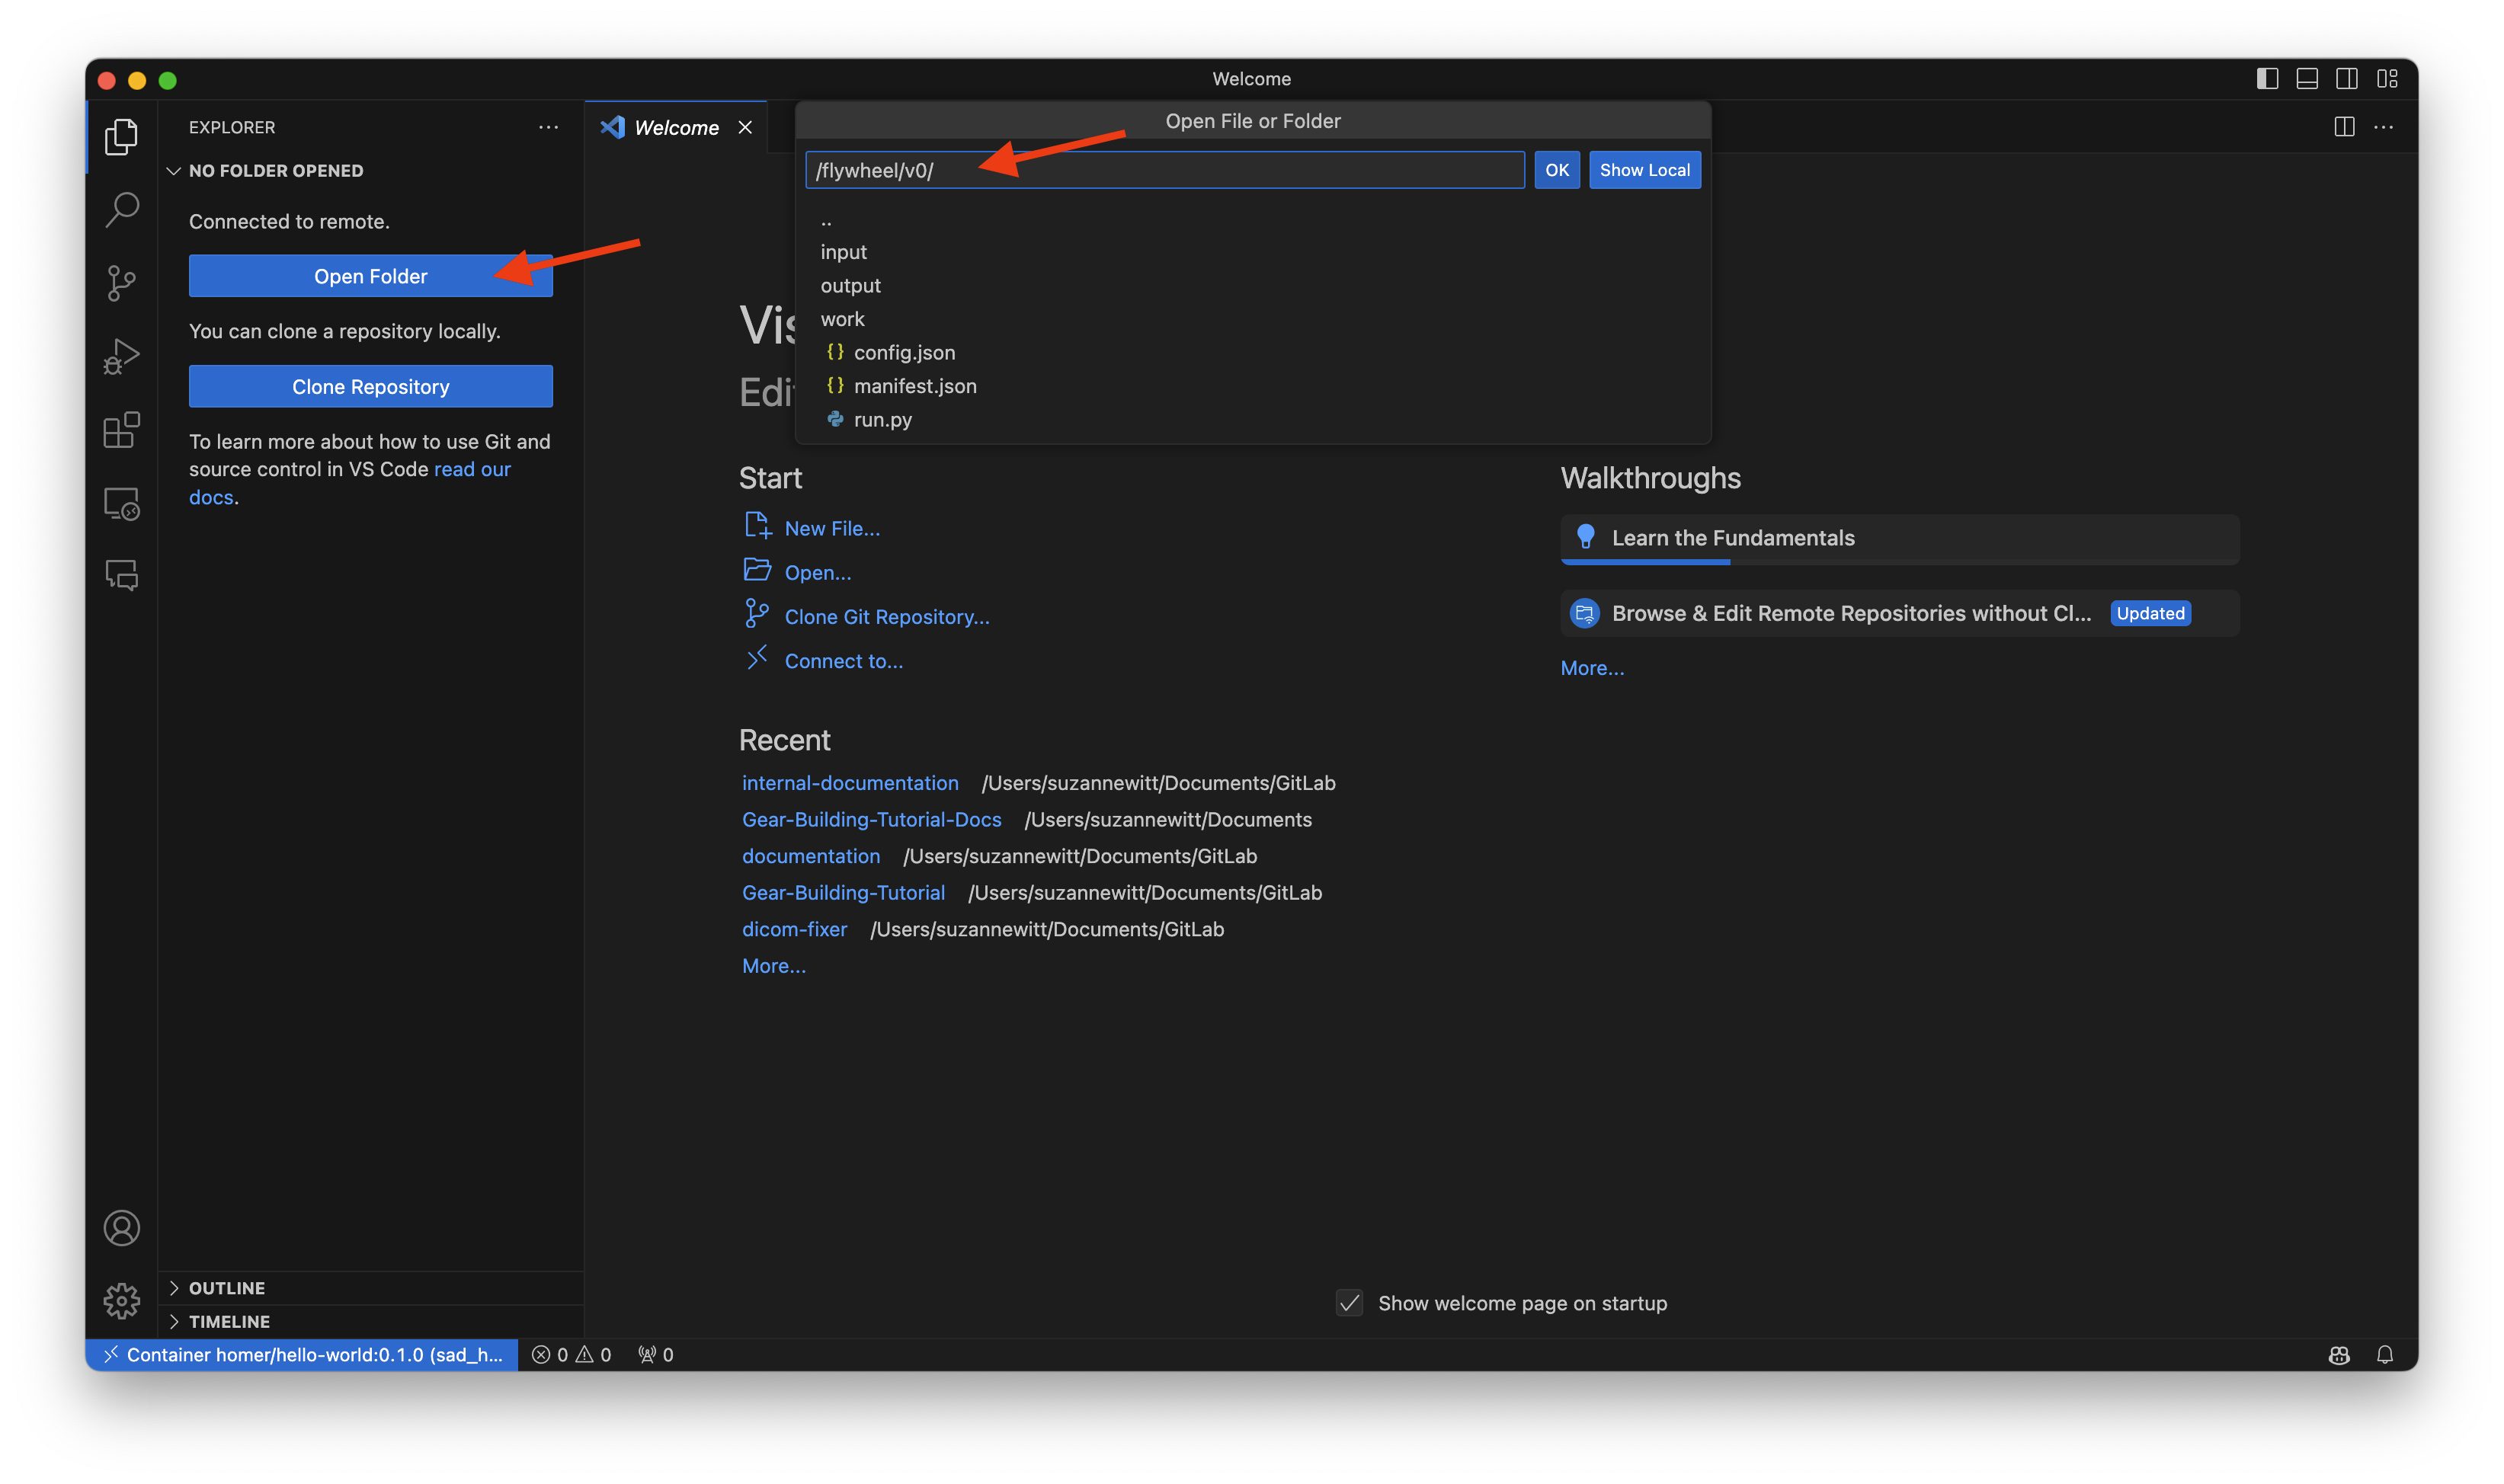Select run.py in the file list

coord(1253,420)
